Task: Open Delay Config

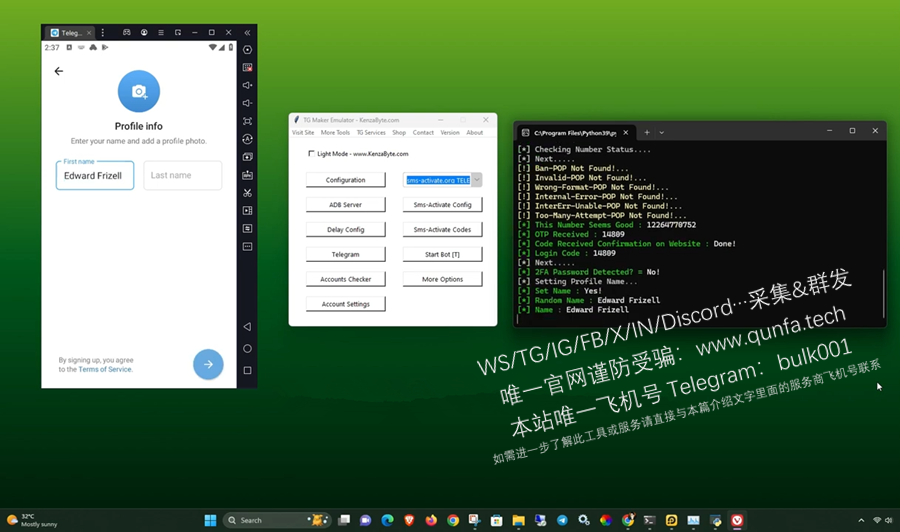Action: point(346,230)
